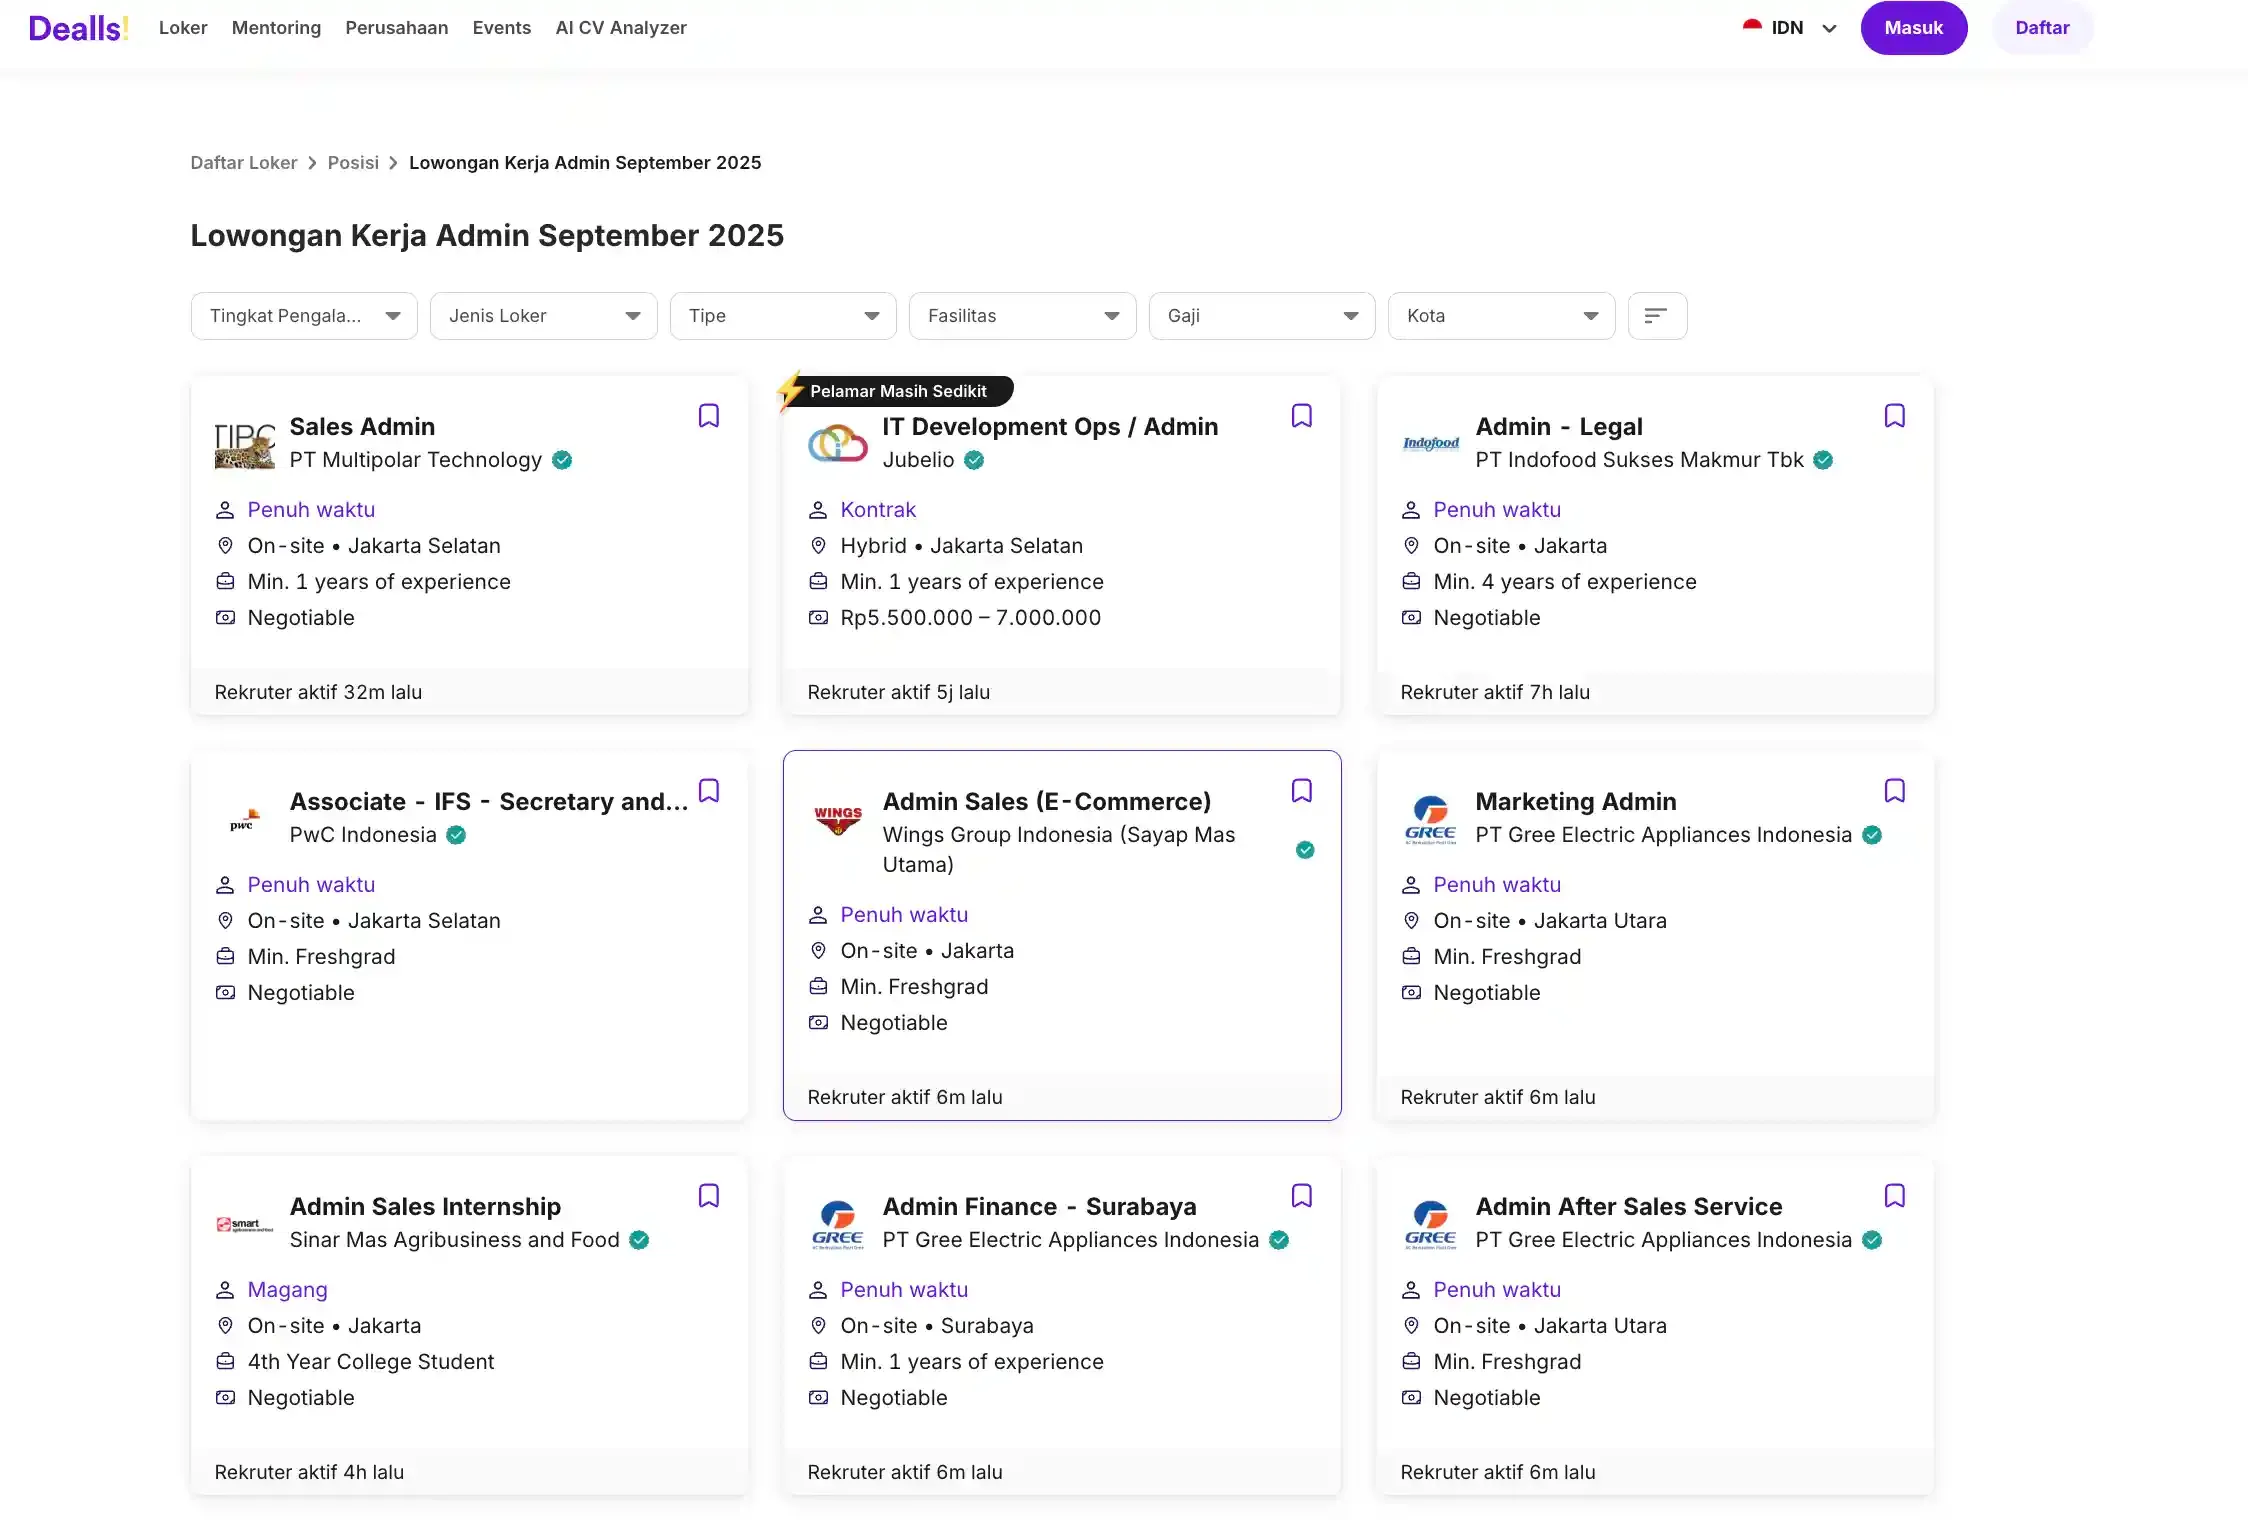The image size is (2248, 1520).
Task: Bookmark the Admin - Legal job
Action: pyautogui.click(x=1895, y=416)
